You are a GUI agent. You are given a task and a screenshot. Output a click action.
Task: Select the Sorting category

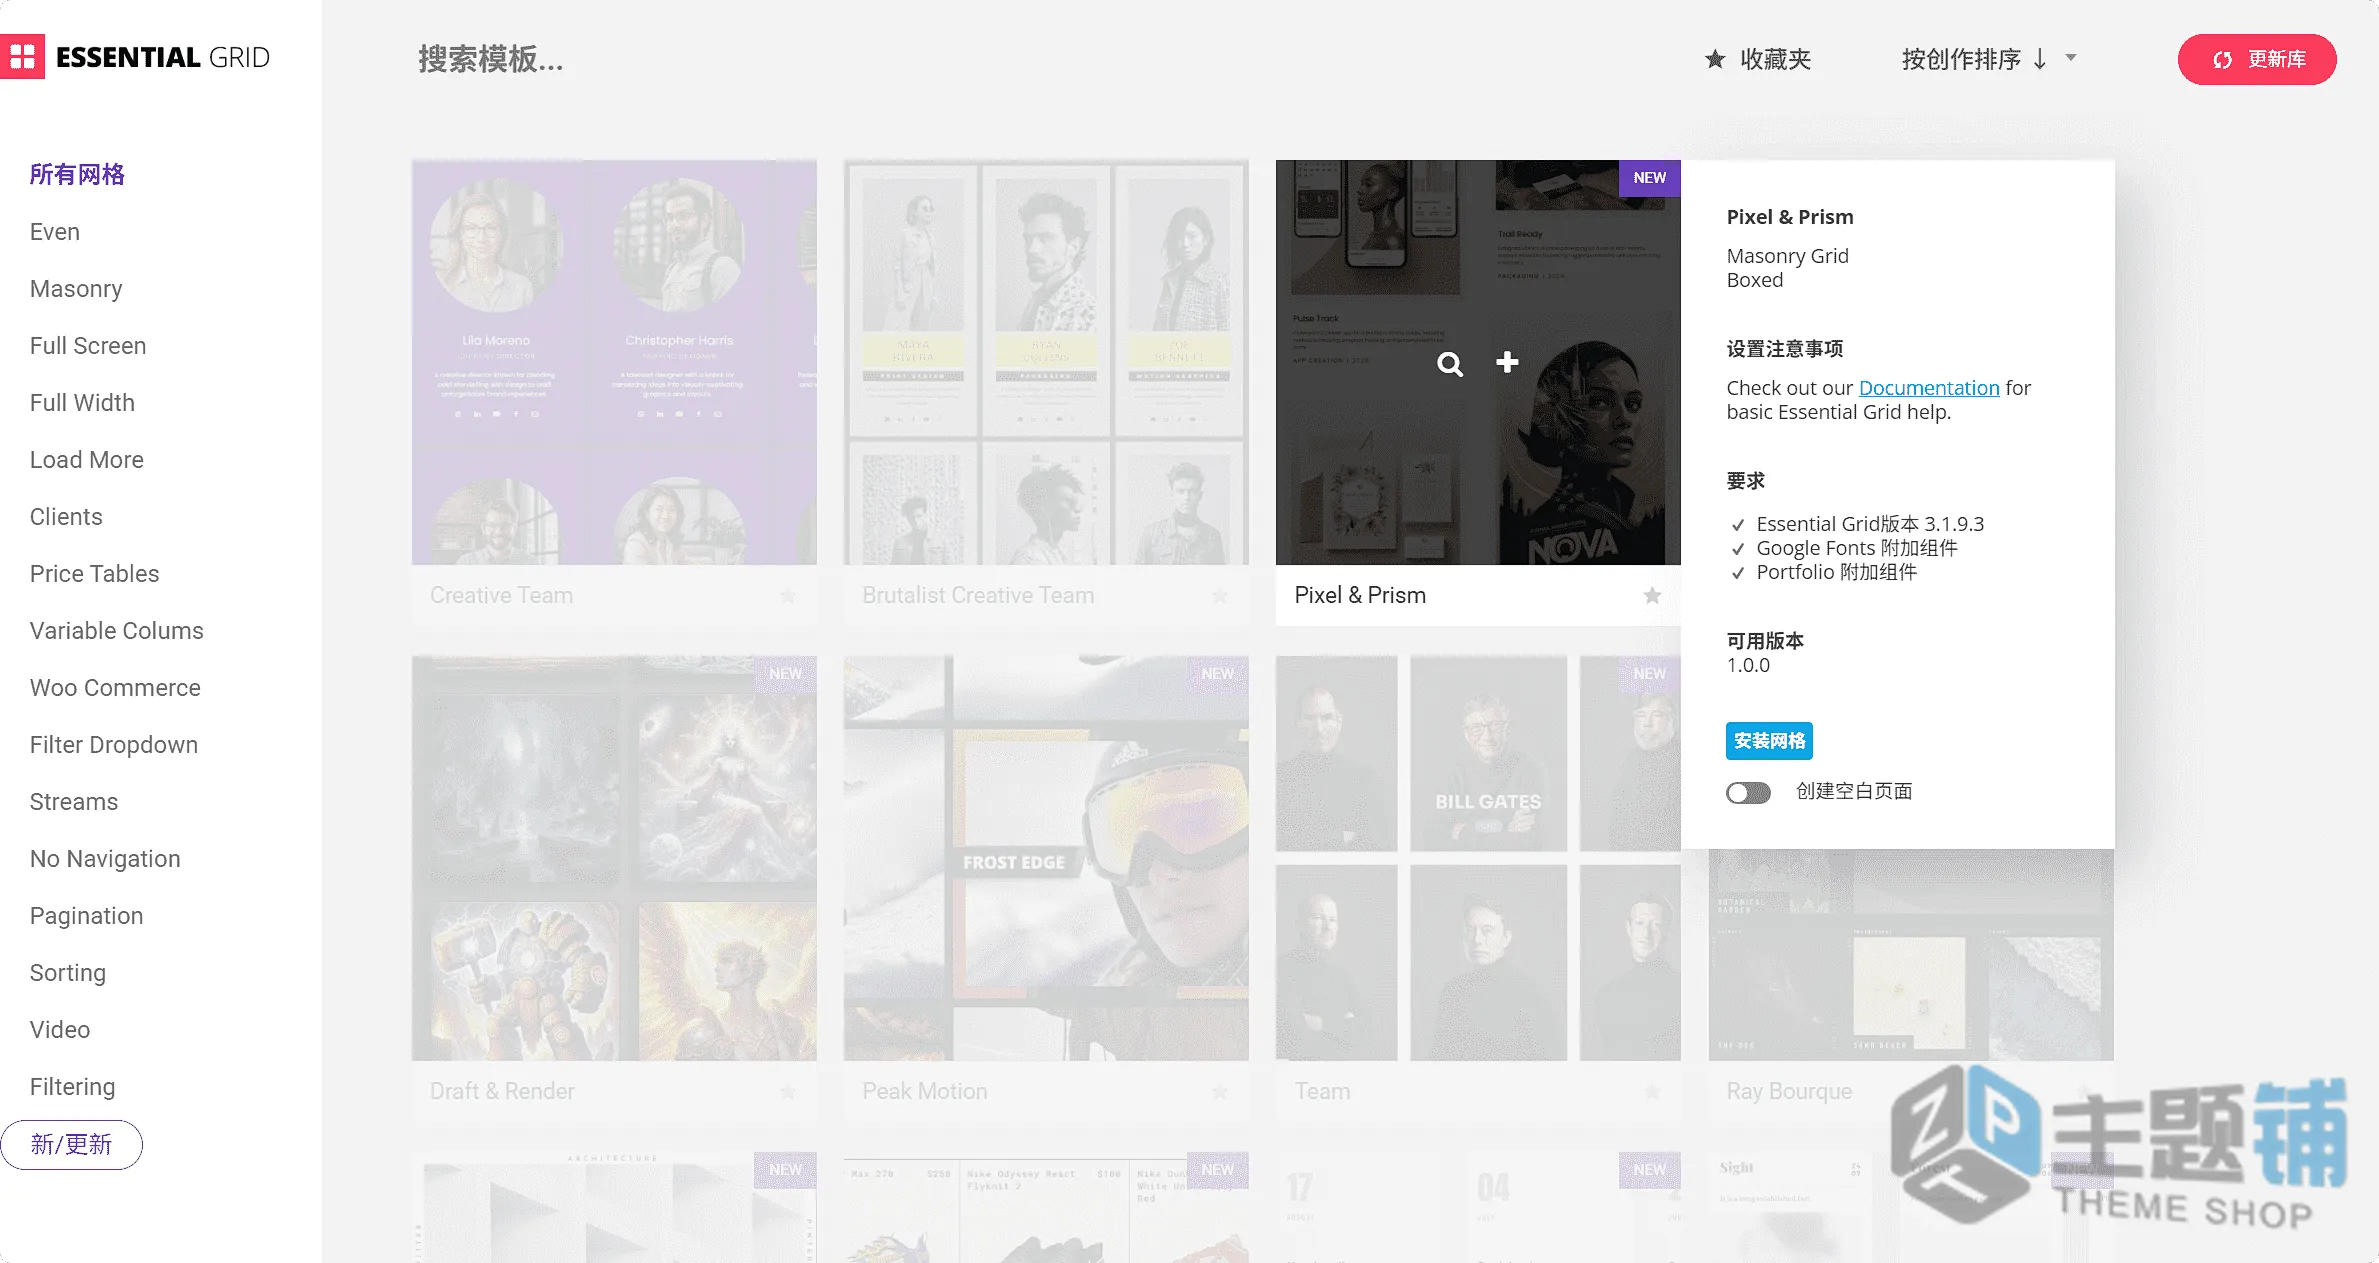click(x=68, y=973)
